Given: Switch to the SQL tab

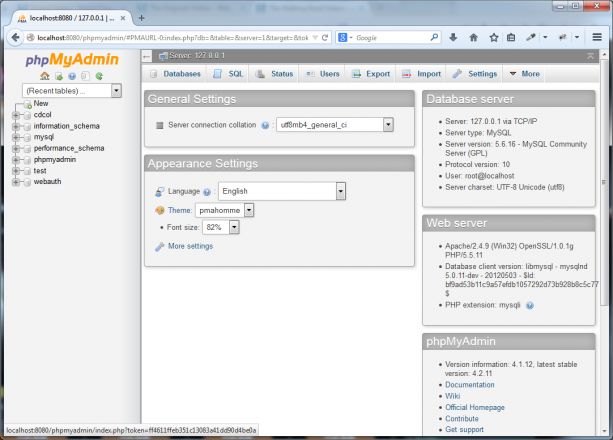Looking at the screenshot, I should pos(228,74).
